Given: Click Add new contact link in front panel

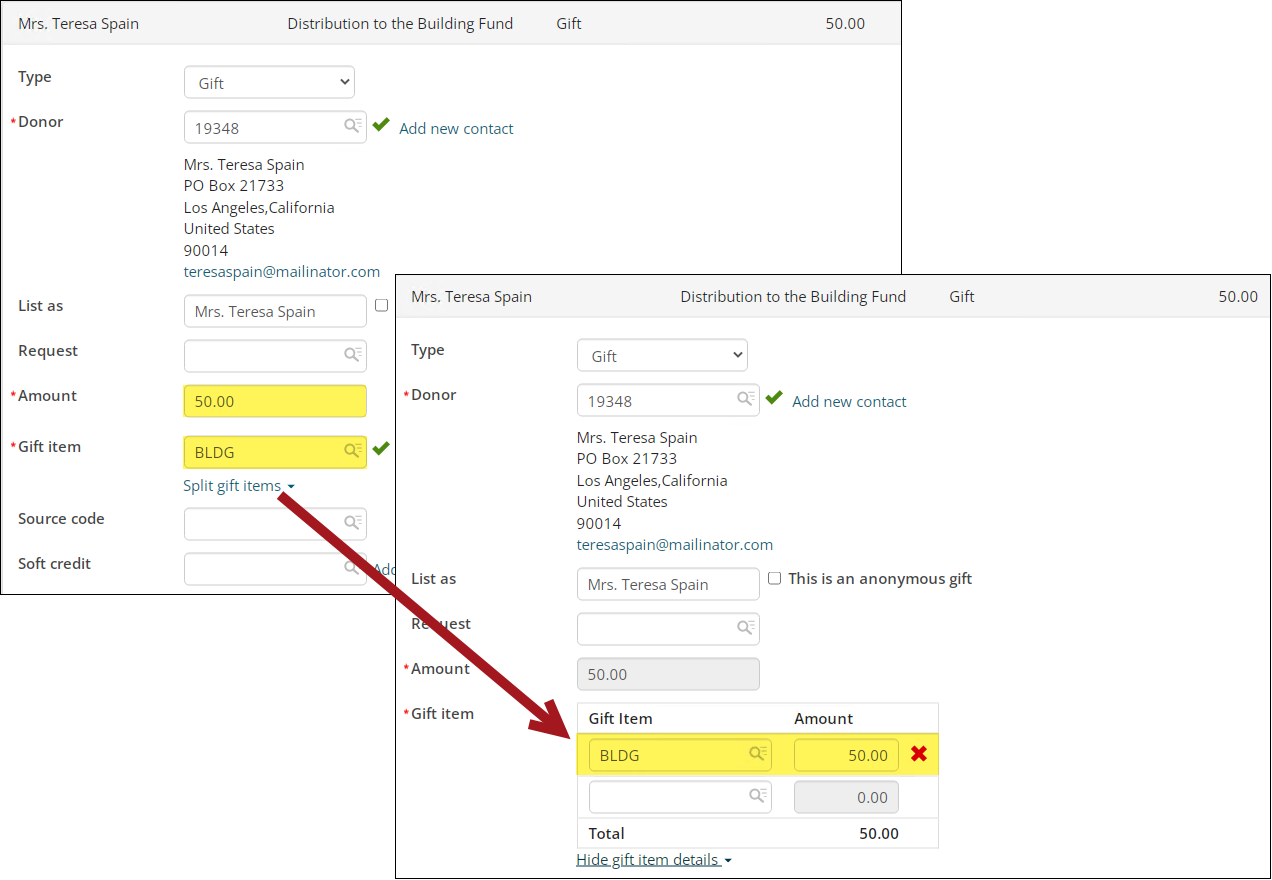Looking at the screenshot, I should (849, 401).
